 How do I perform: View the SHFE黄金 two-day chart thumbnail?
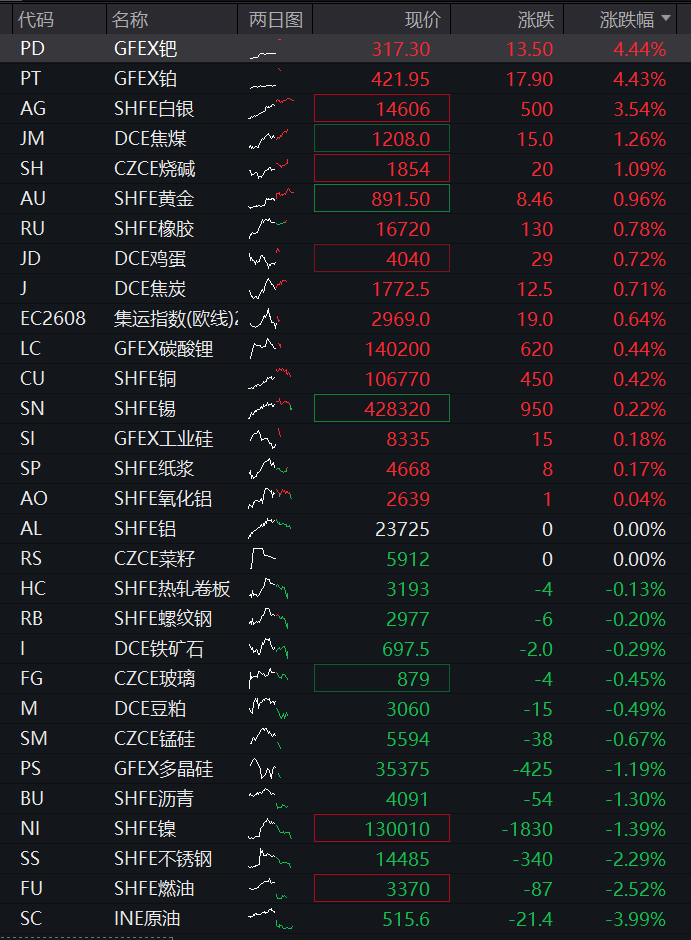click(271, 198)
